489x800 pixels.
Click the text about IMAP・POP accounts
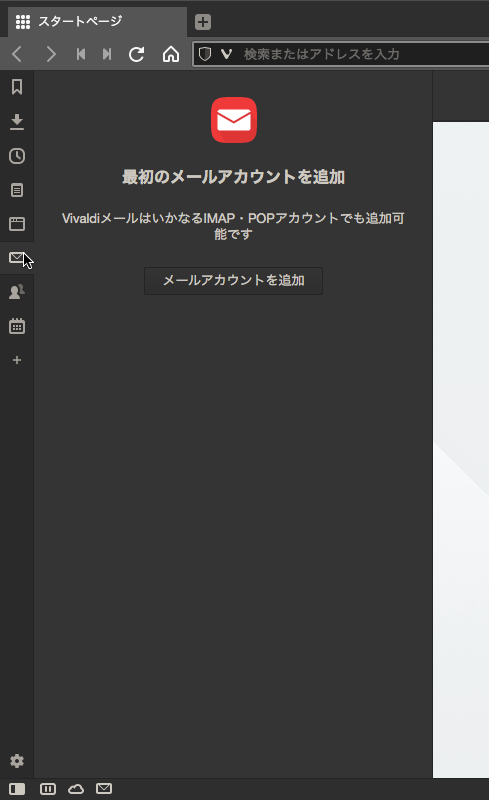click(233, 226)
